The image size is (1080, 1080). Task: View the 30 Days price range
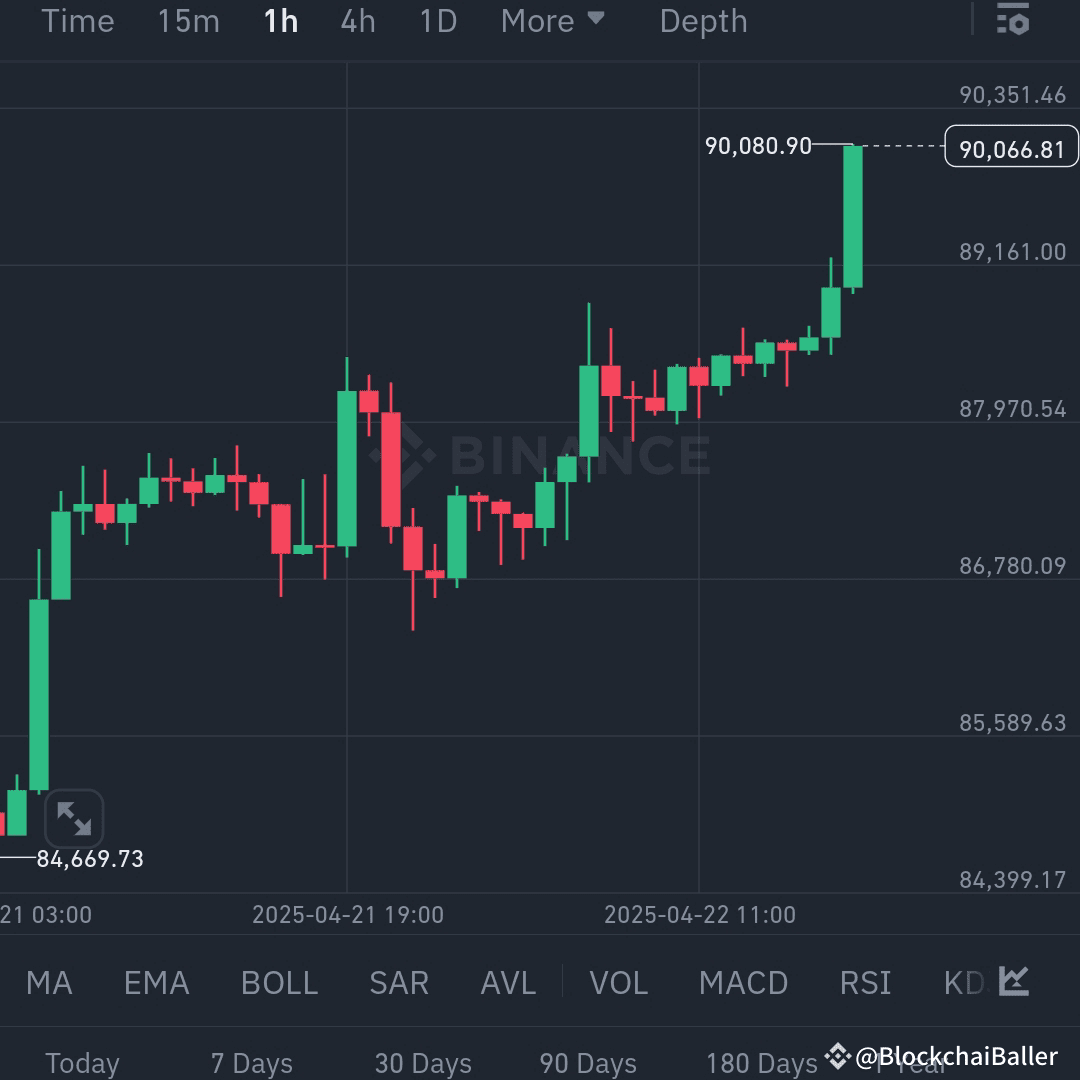click(423, 1063)
